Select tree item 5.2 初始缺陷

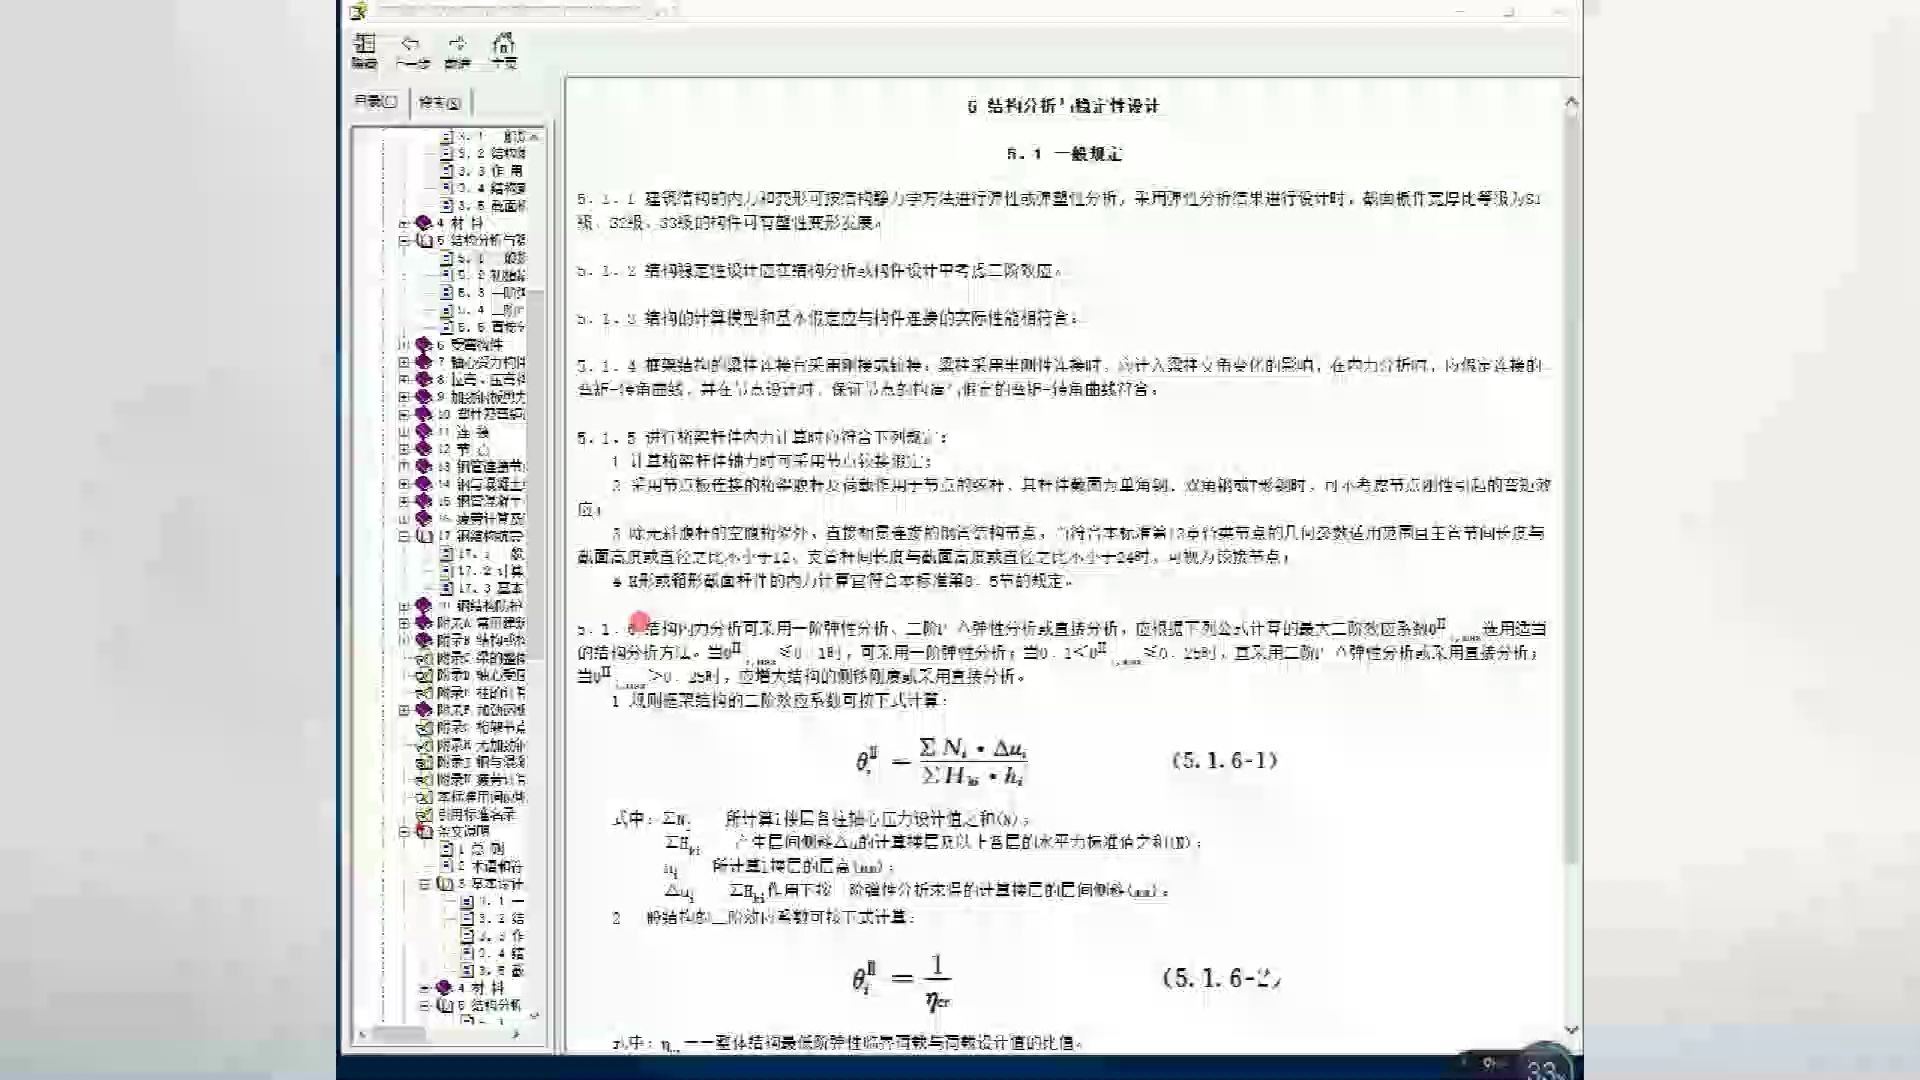click(491, 275)
